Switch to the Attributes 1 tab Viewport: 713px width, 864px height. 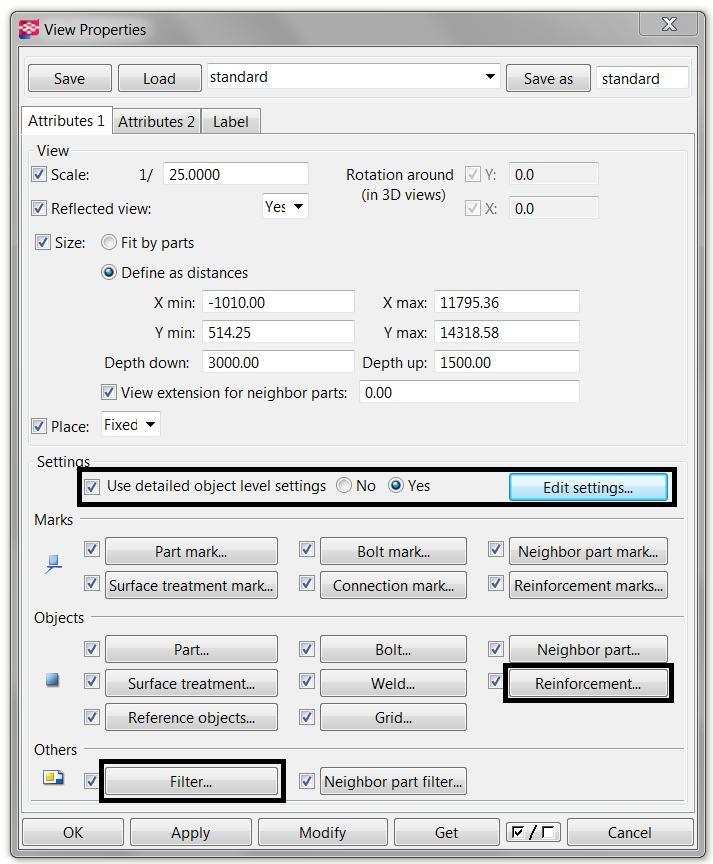tap(66, 121)
